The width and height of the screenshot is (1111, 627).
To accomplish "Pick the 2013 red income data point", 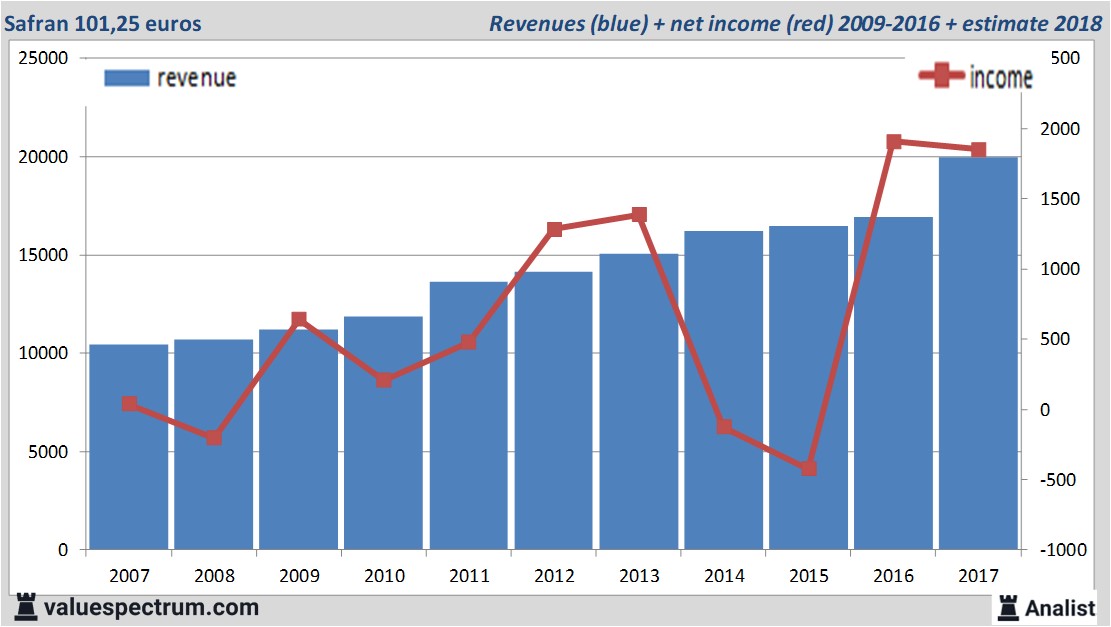I will (639, 215).
